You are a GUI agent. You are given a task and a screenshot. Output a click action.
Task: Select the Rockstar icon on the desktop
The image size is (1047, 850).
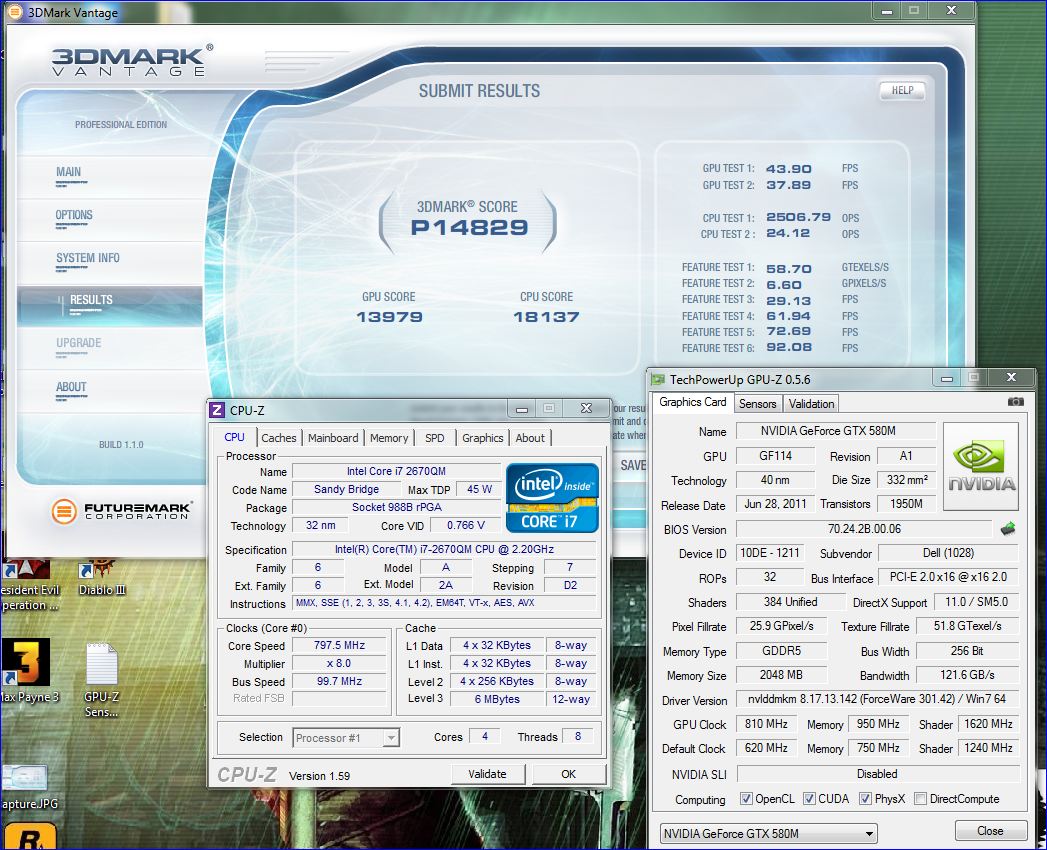30,836
